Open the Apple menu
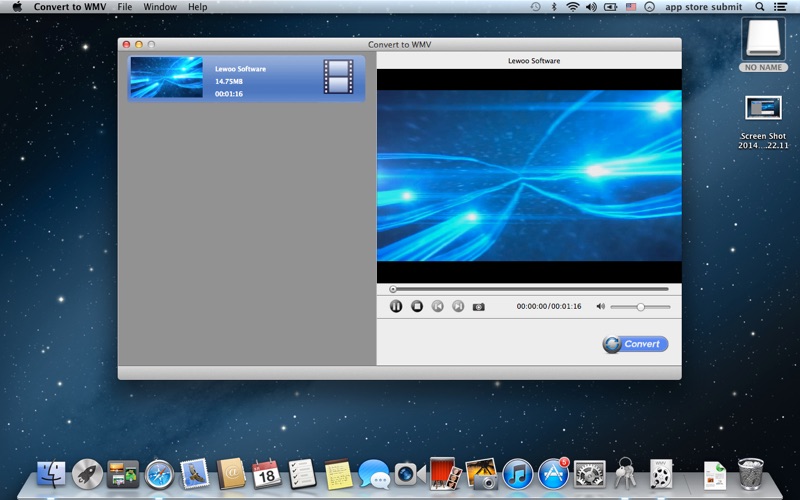 coord(17,7)
